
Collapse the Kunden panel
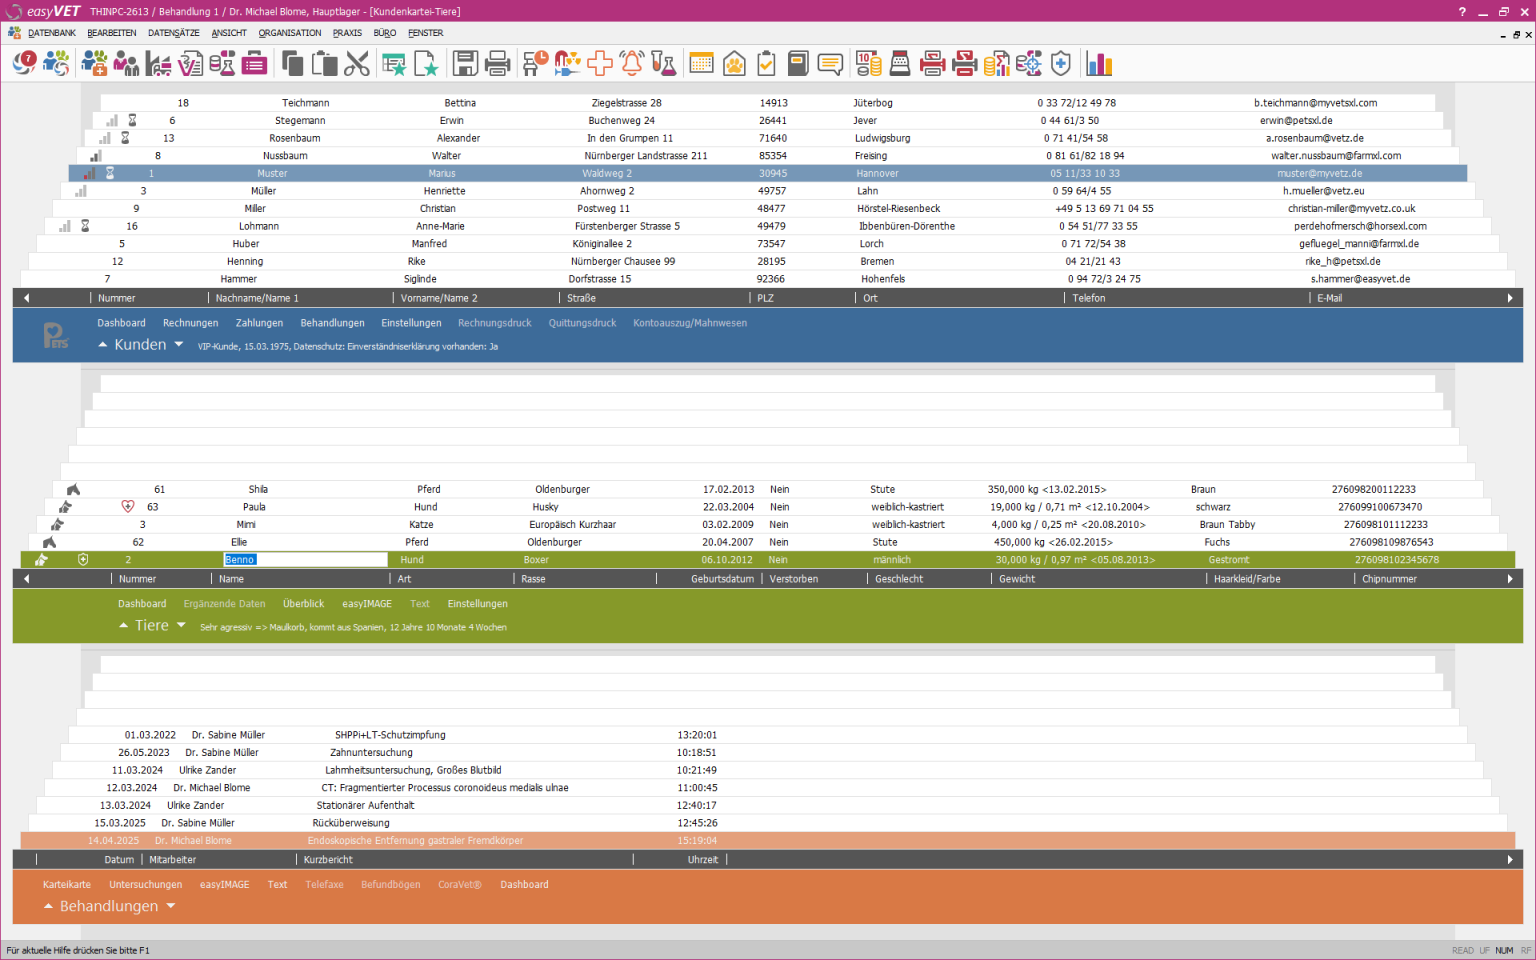click(102, 344)
